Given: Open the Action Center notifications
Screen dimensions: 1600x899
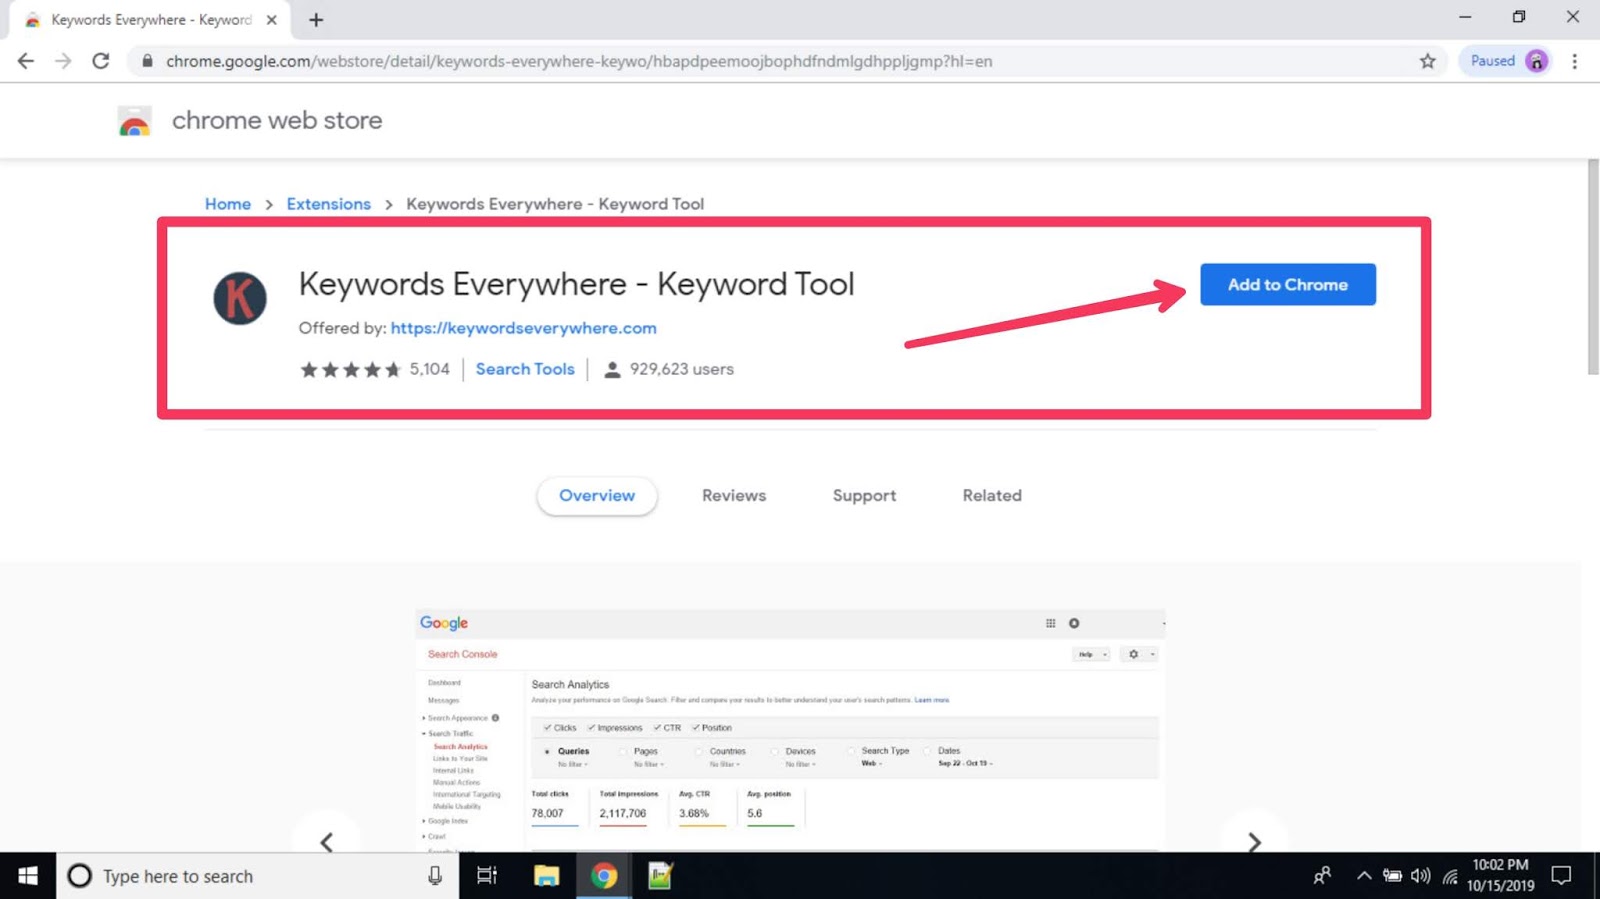Looking at the screenshot, I should click(1561, 876).
